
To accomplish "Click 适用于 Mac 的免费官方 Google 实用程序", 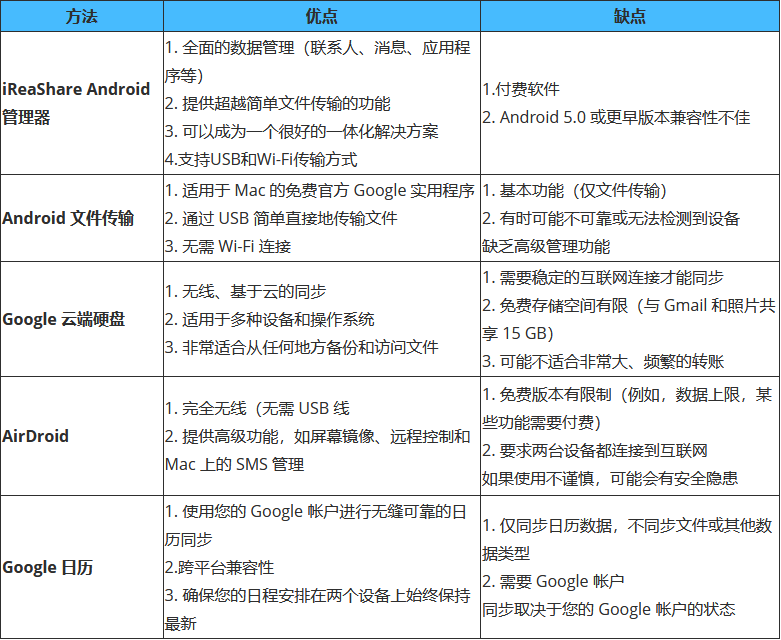I will point(320,191).
